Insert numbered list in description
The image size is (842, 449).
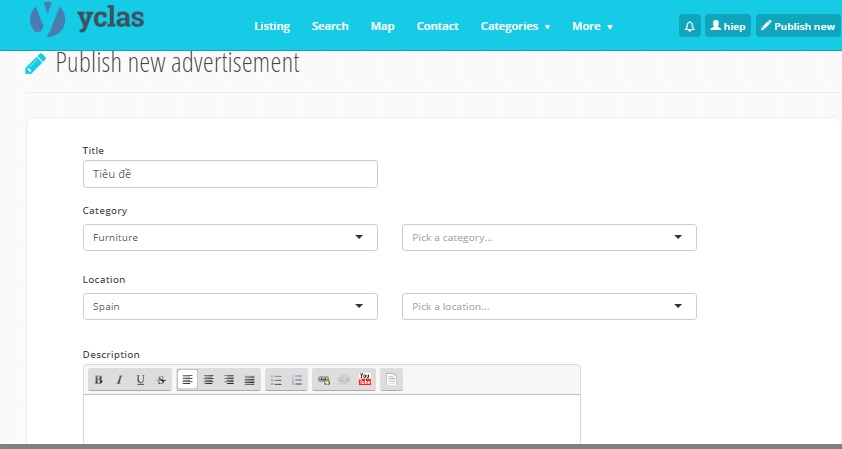coord(297,380)
